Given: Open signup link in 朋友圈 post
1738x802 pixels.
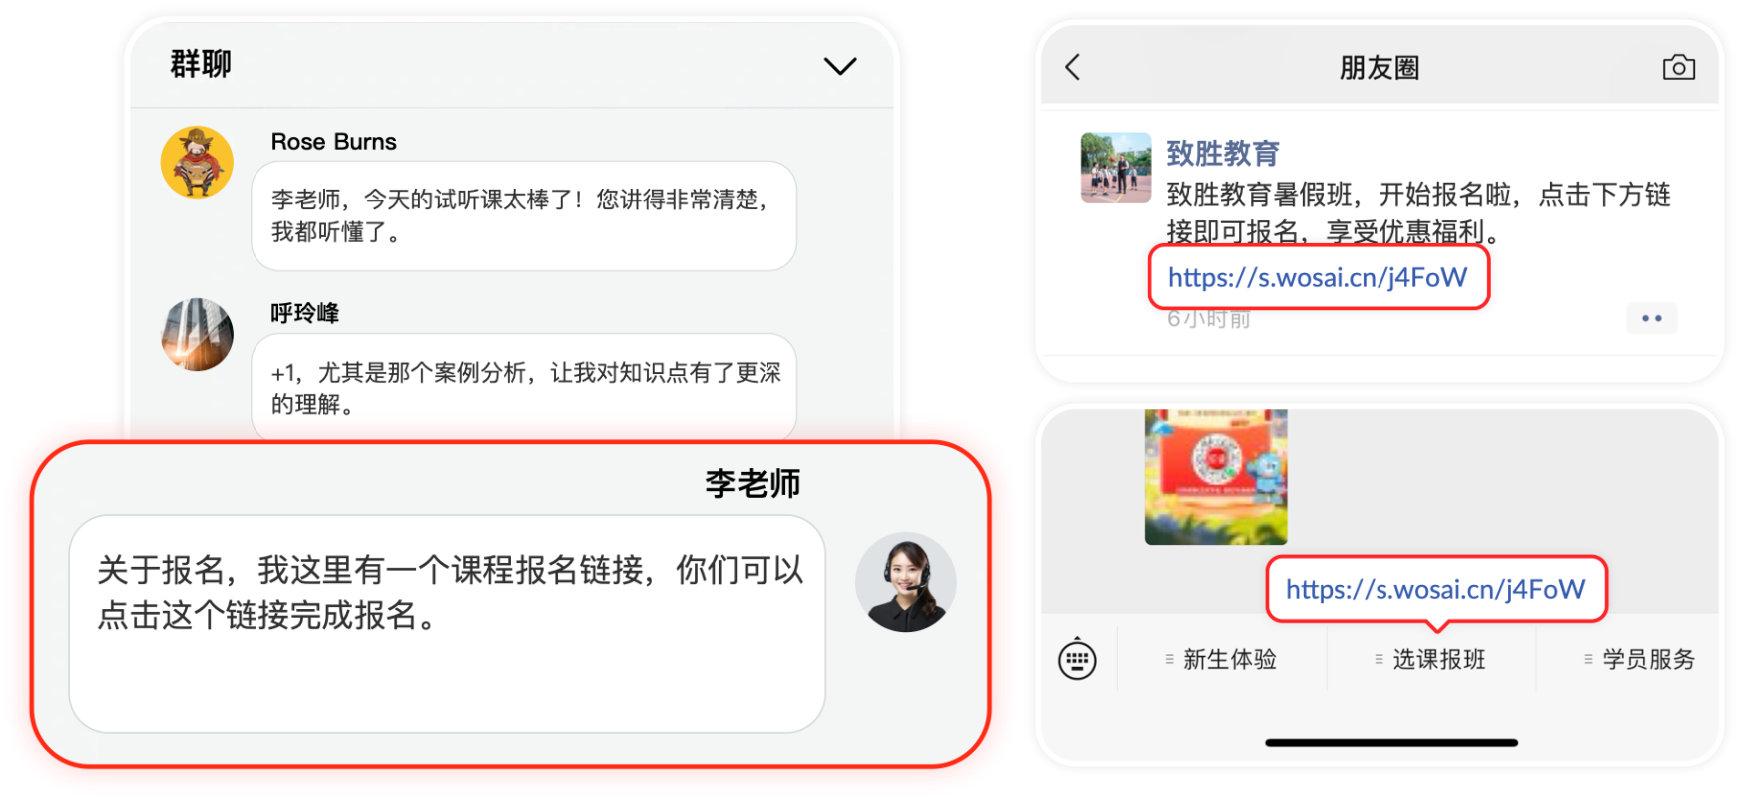Looking at the screenshot, I should coord(1318,277).
